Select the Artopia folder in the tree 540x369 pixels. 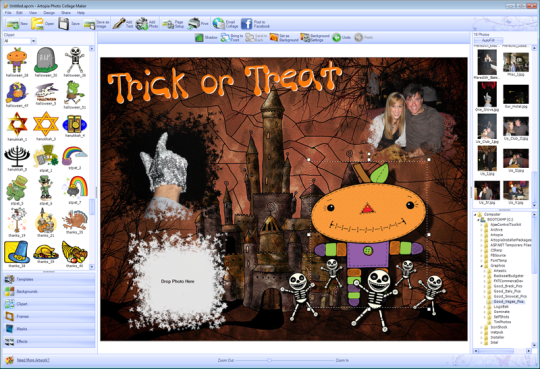497,235
